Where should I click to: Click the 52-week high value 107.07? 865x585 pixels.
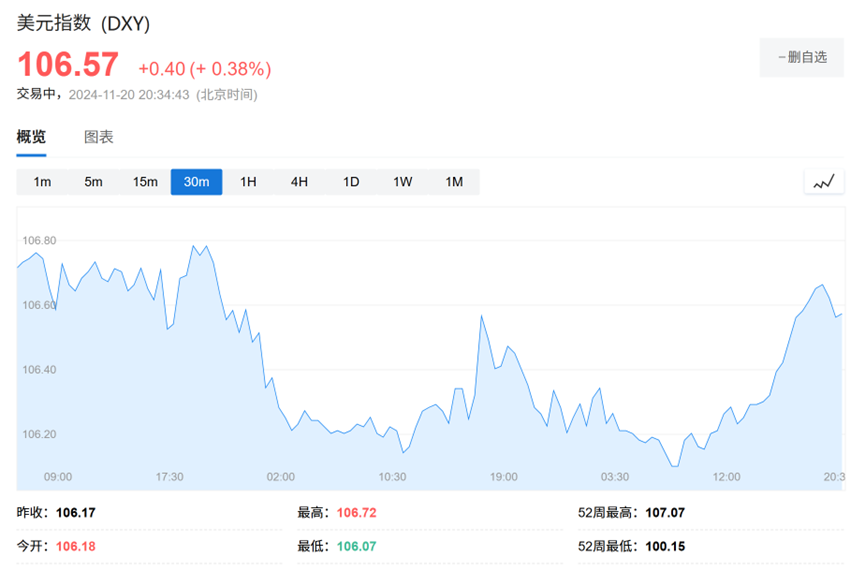664,513
